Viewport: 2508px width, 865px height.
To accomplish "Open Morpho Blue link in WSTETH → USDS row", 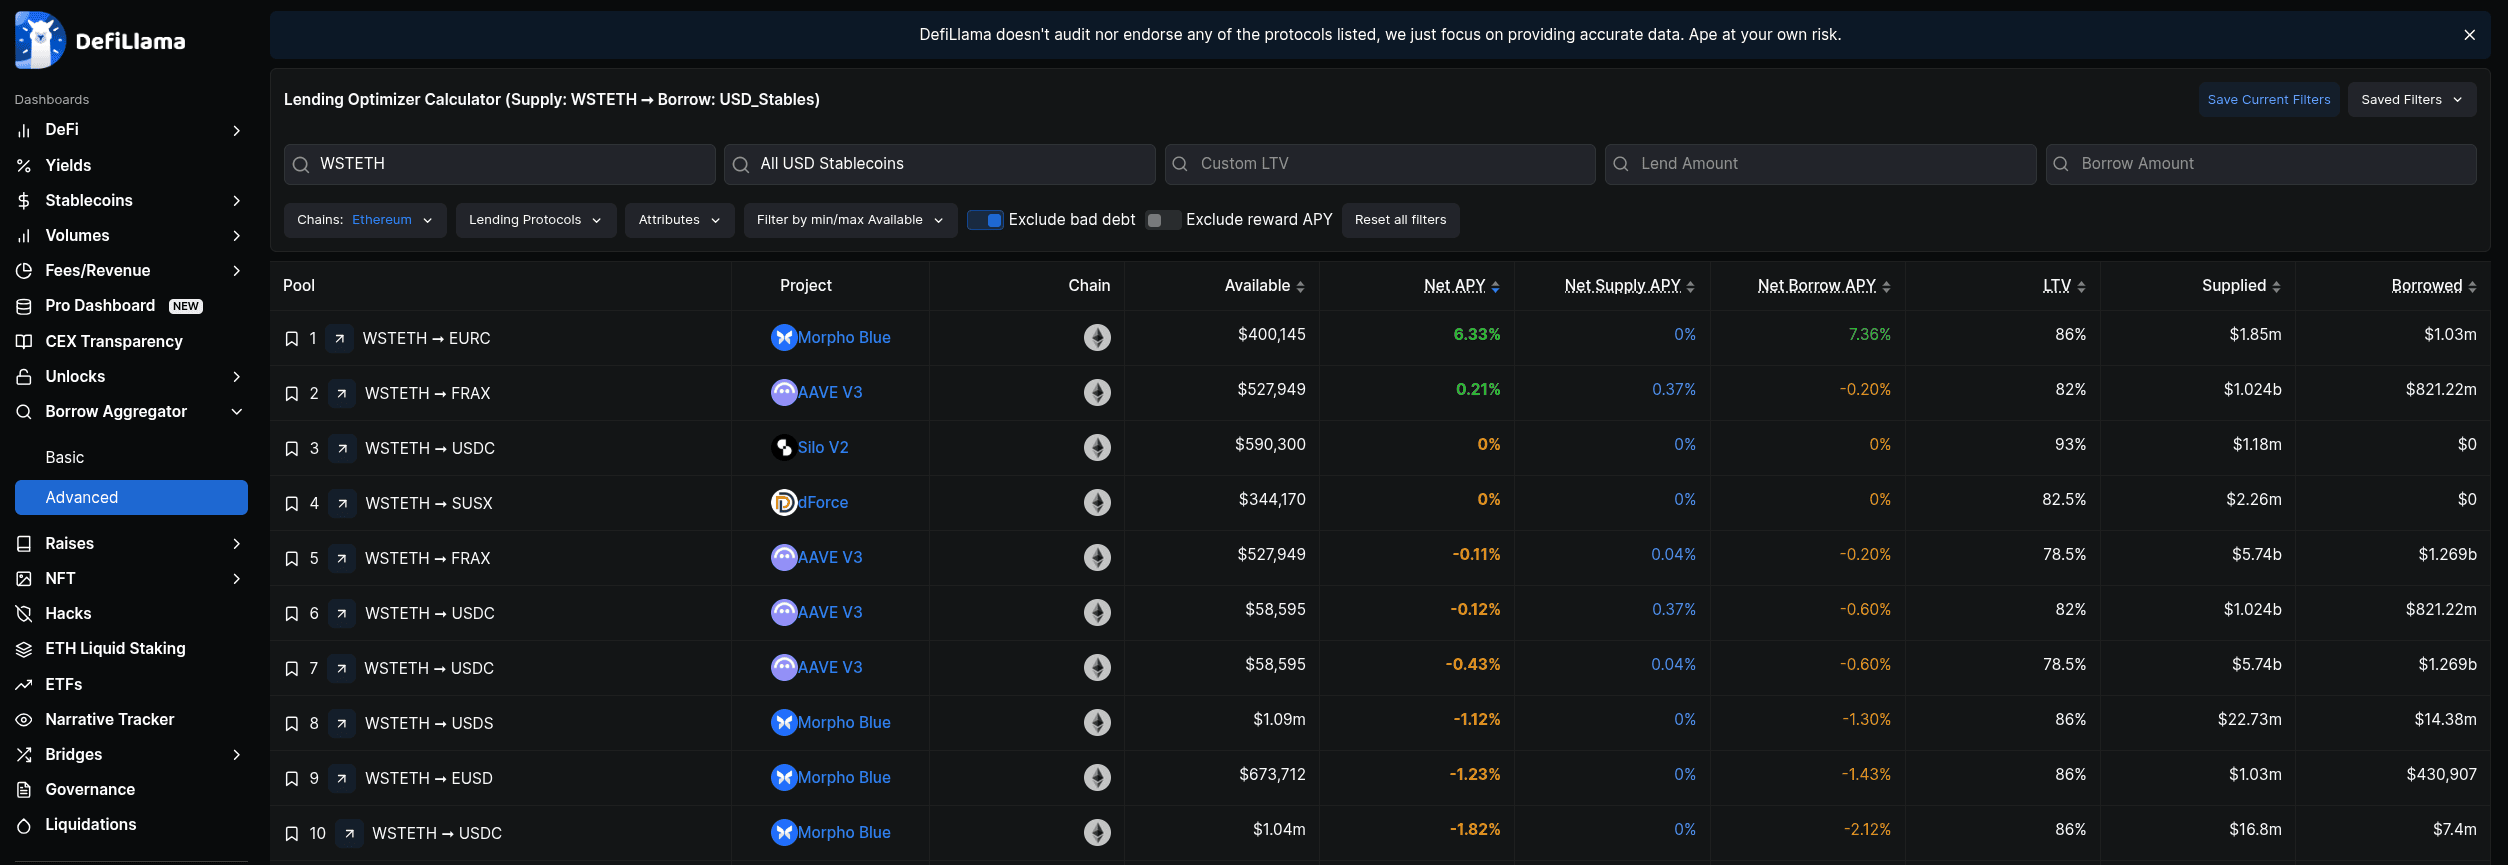I will [x=844, y=723].
